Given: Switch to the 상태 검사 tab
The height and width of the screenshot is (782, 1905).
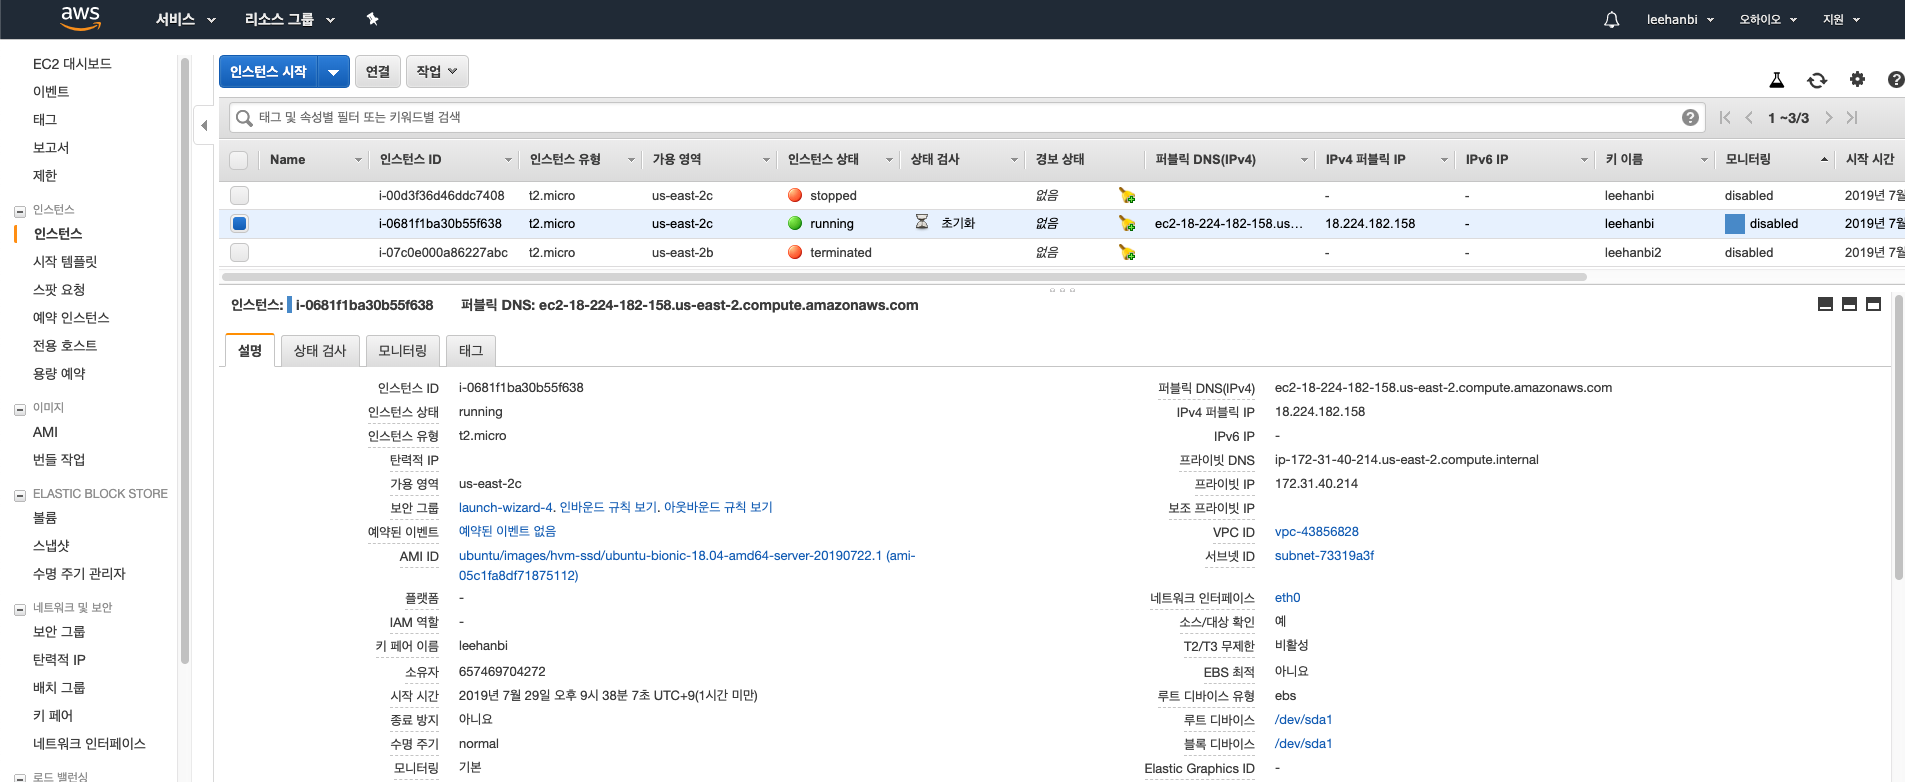Looking at the screenshot, I should [x=320, y=351].
